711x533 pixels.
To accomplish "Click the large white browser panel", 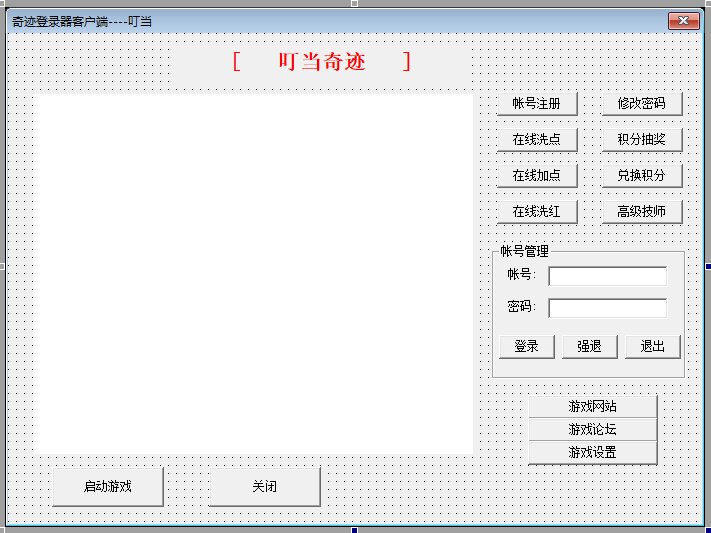I will 255,273.
